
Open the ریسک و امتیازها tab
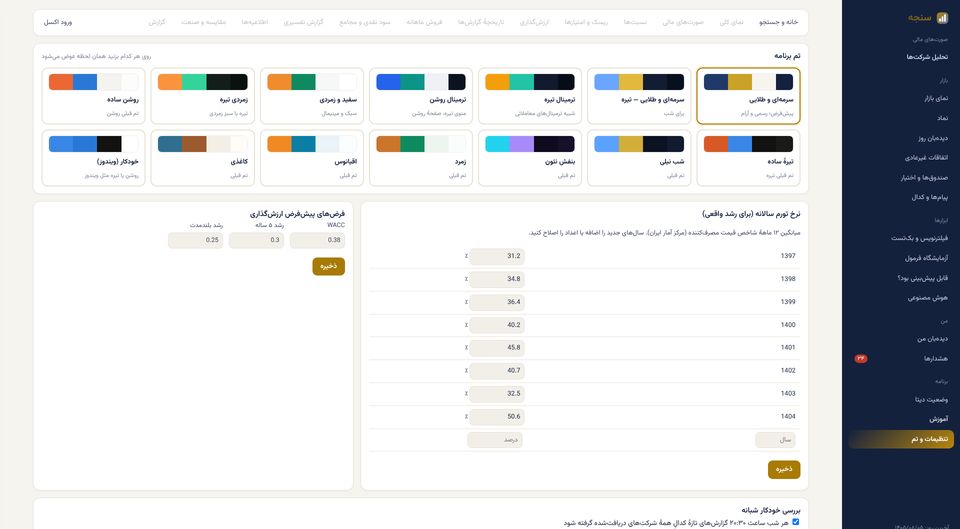[x=587, y=22]
